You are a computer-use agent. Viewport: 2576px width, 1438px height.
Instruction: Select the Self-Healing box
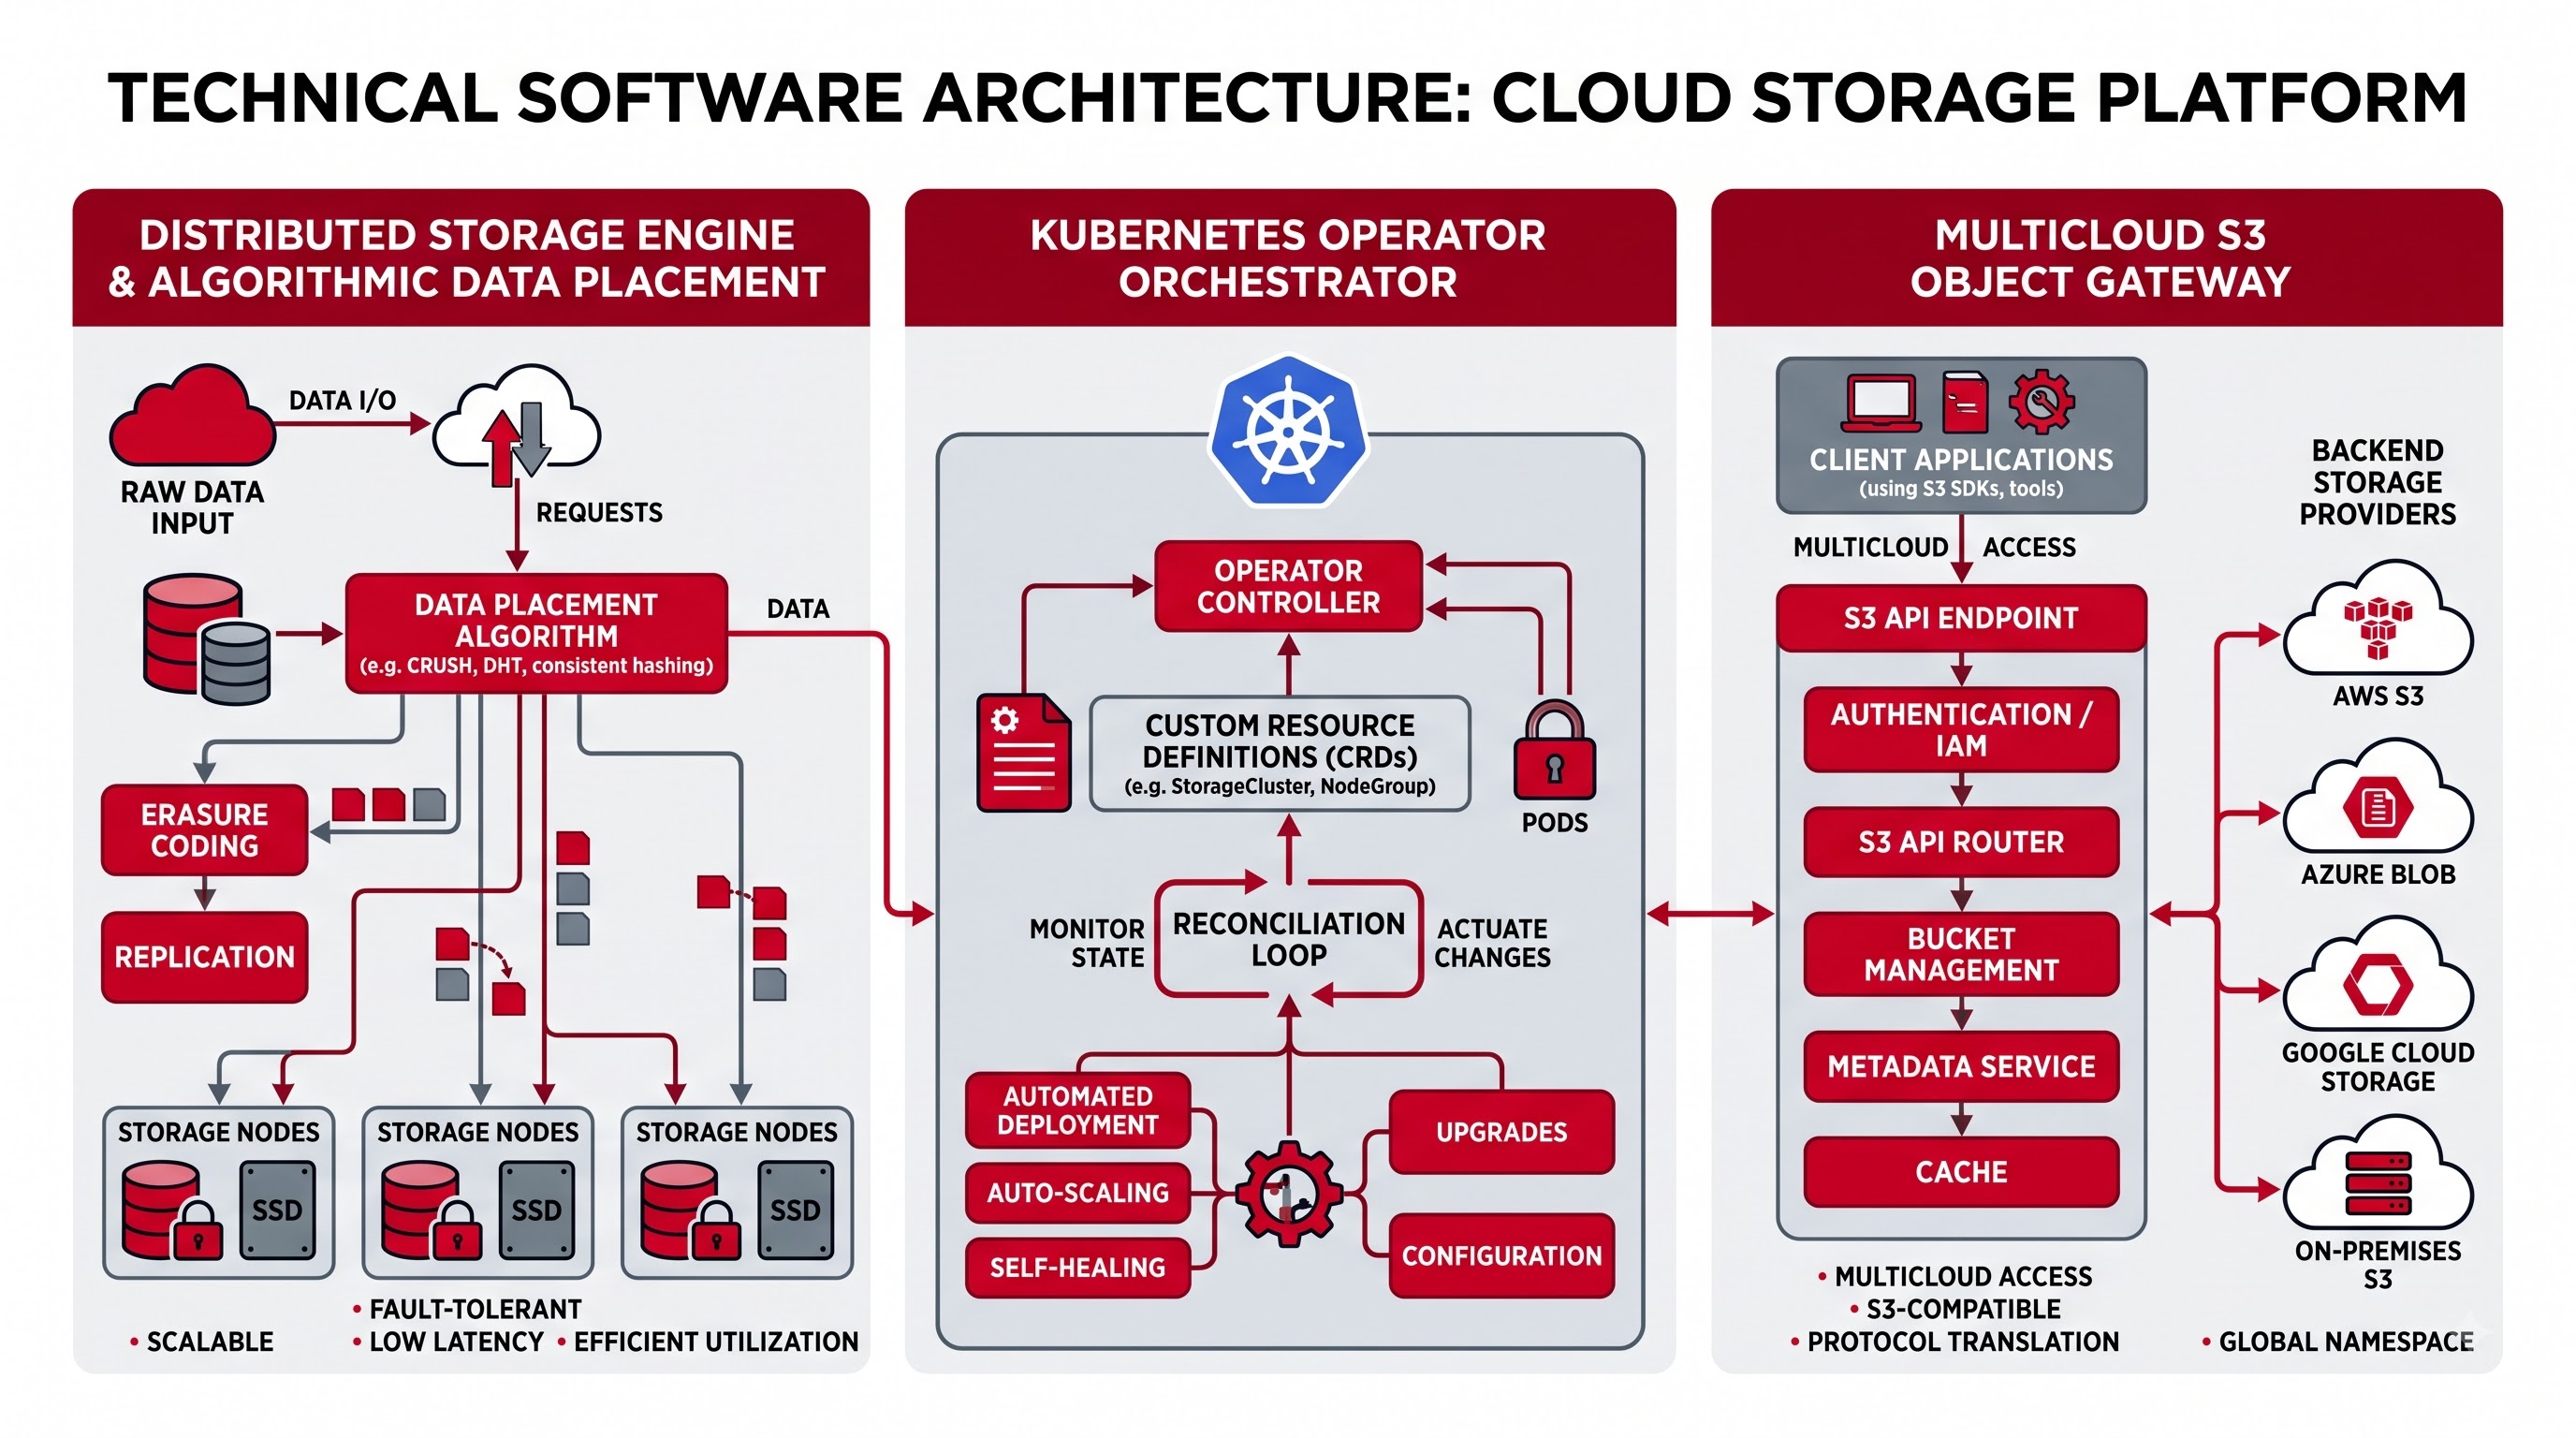(x=1078, y=1268)
